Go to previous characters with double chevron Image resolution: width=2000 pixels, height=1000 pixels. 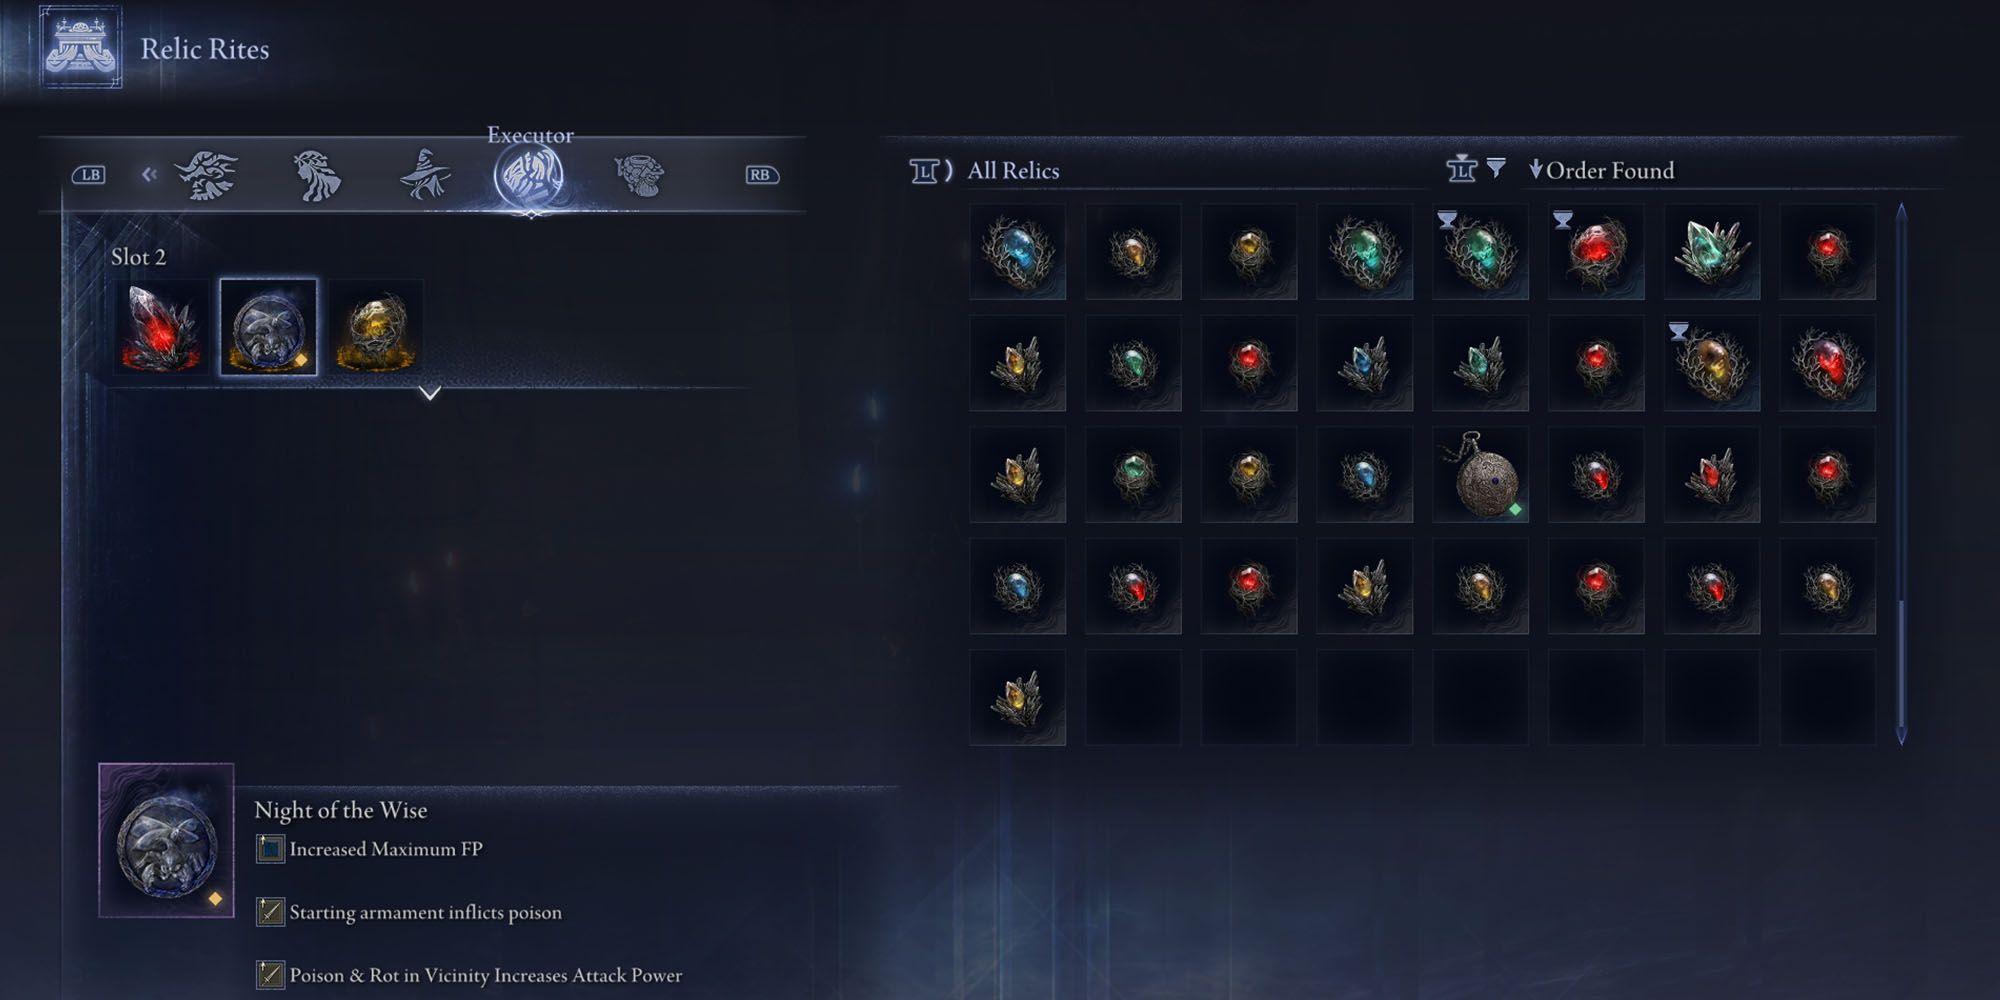149,174
